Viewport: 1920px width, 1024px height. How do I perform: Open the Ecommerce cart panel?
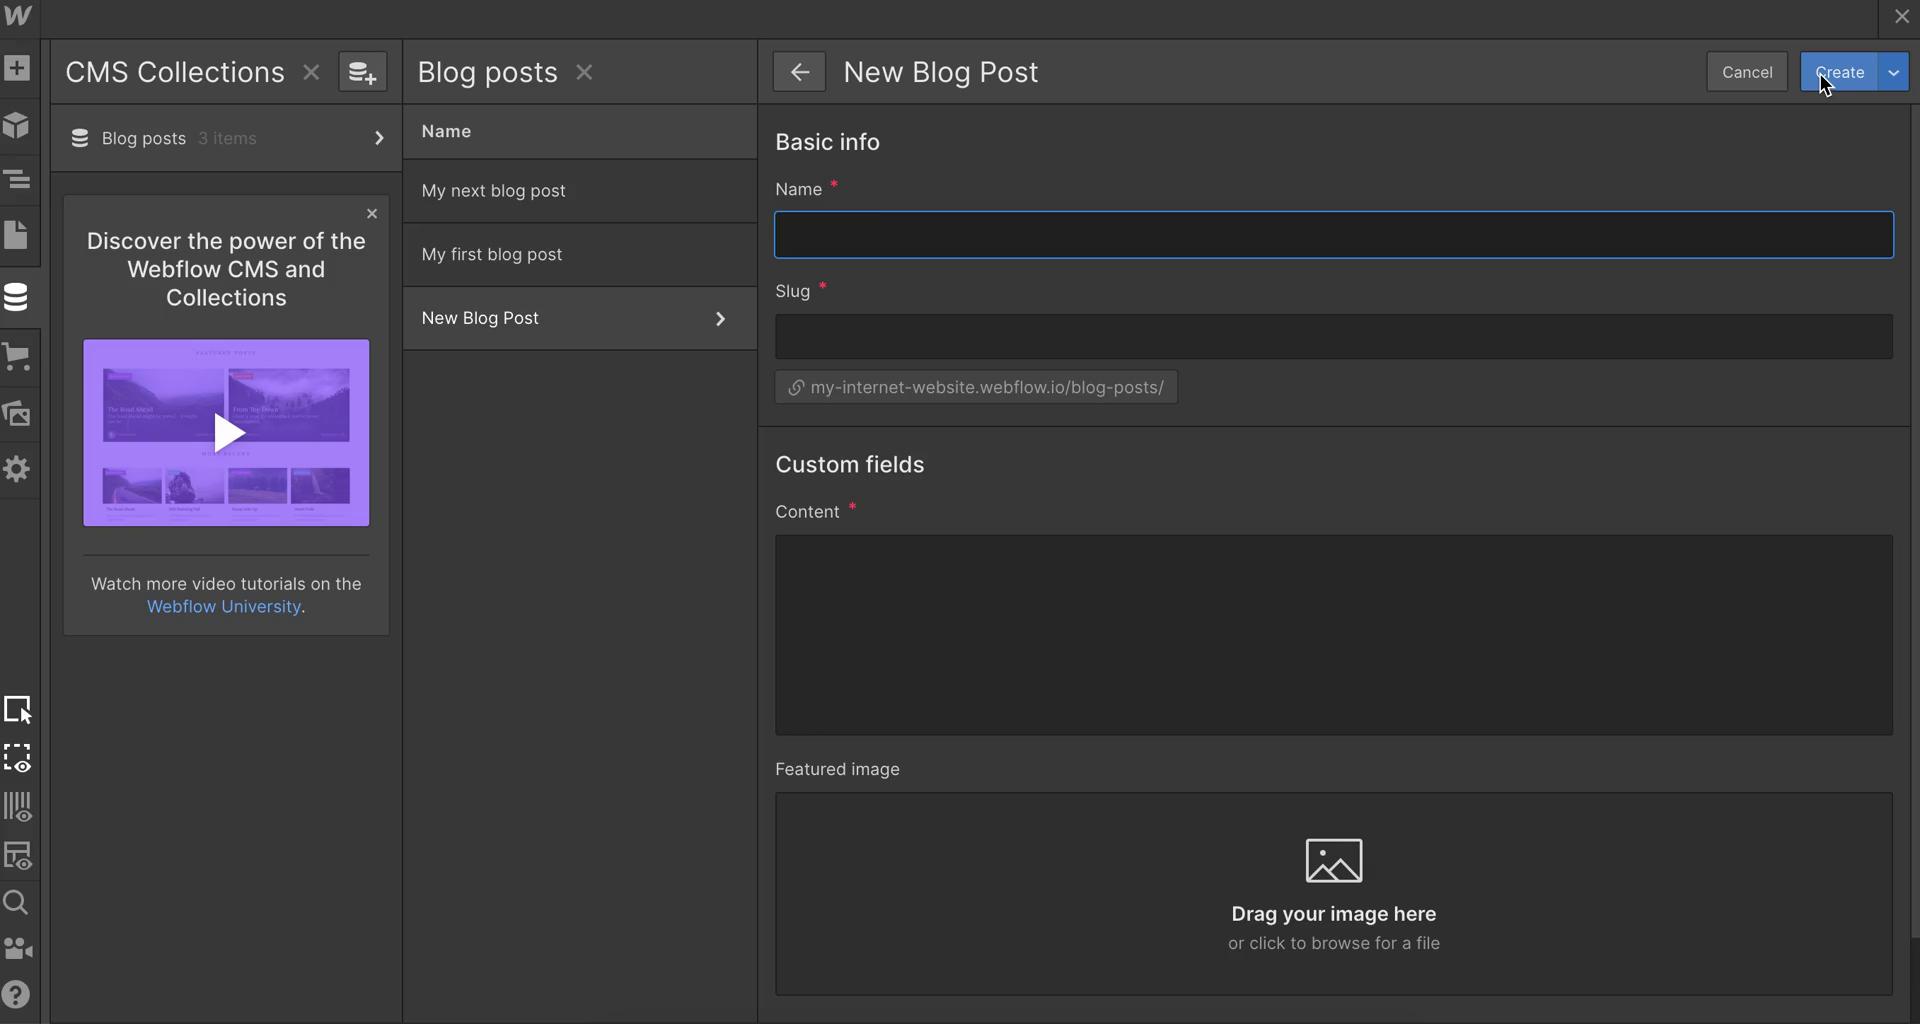click(x=17, y=357)
